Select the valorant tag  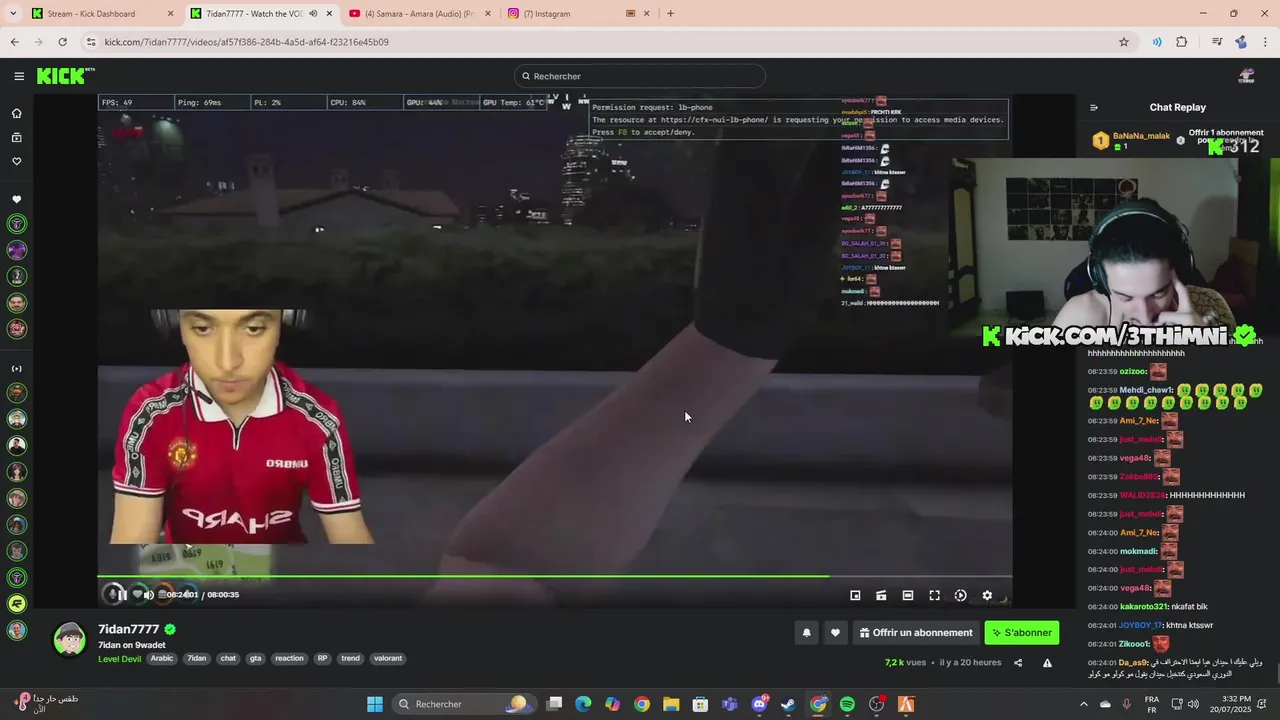[x=388, y=658]
